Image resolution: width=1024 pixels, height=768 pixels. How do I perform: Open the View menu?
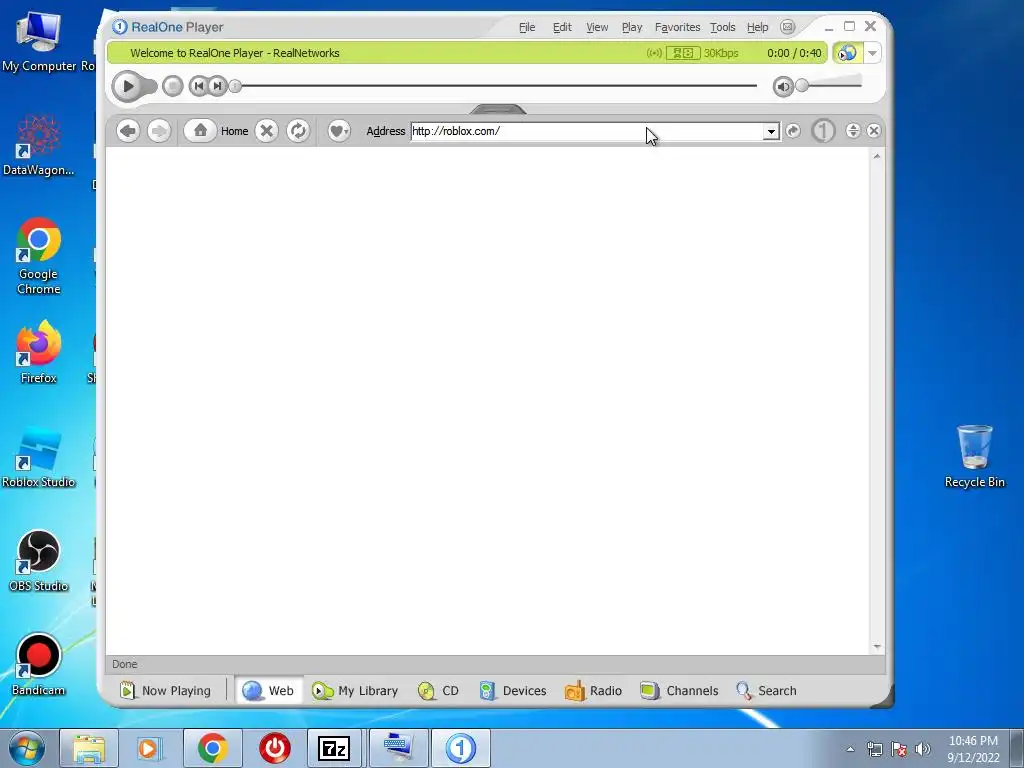coord(597,27)
